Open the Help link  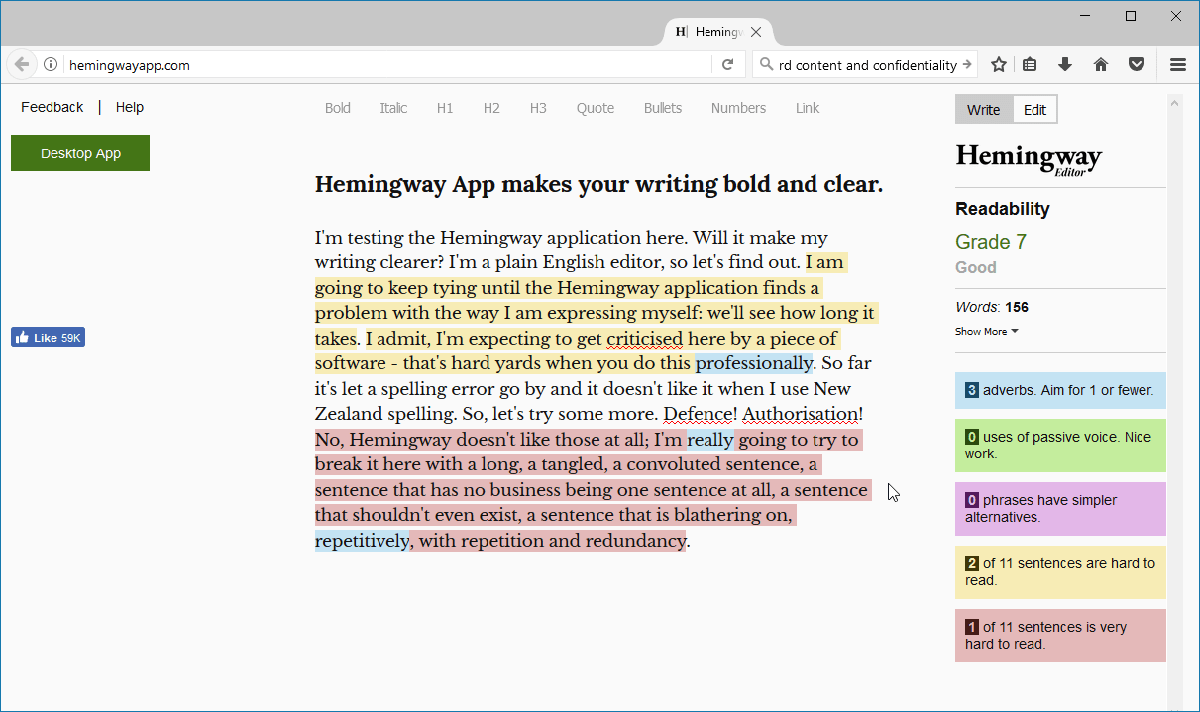click(130, 107)
